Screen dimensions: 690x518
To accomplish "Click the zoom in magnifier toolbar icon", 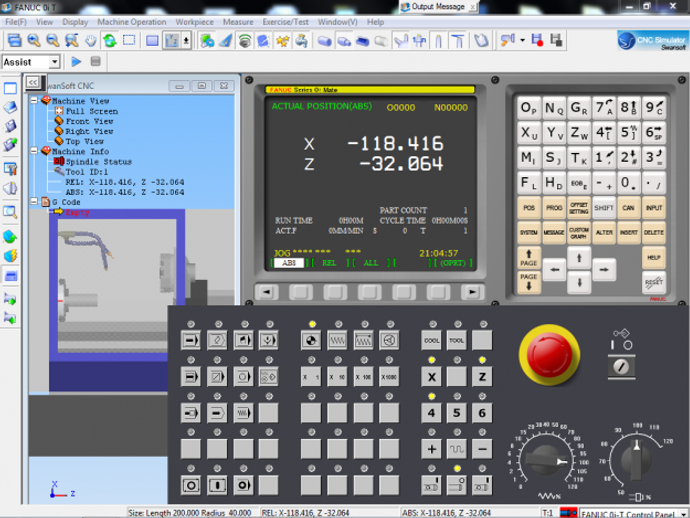I will click(34, 40).
